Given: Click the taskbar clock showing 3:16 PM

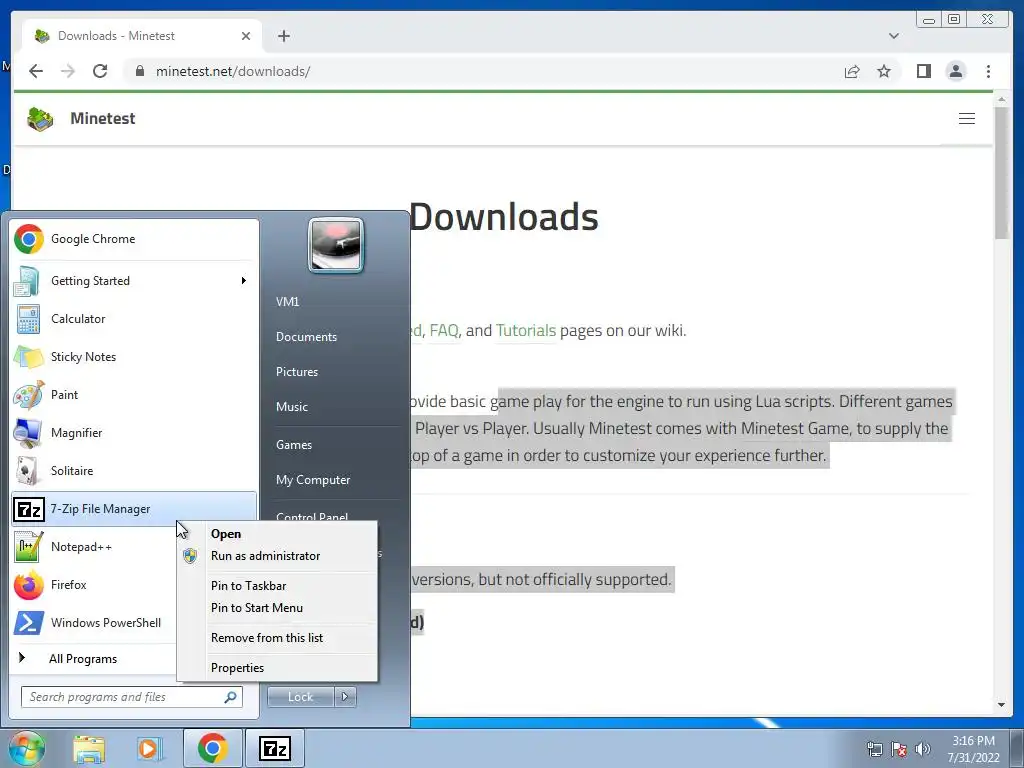Looking at the screenshot, I should 974,749.
